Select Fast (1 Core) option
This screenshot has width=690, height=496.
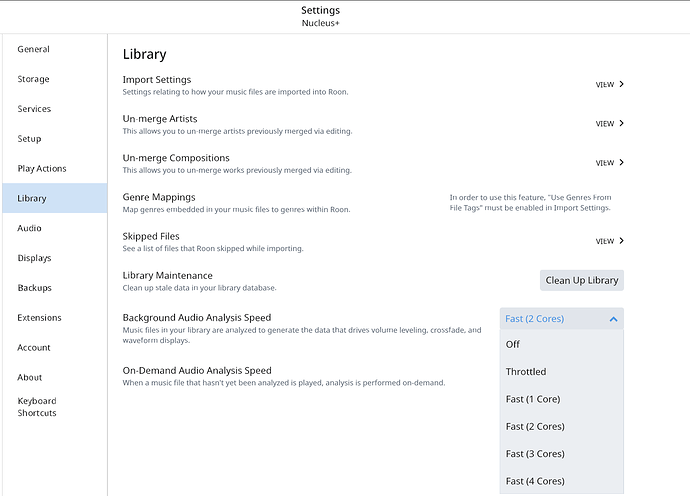pyautogui.click(x=562, y=399)
